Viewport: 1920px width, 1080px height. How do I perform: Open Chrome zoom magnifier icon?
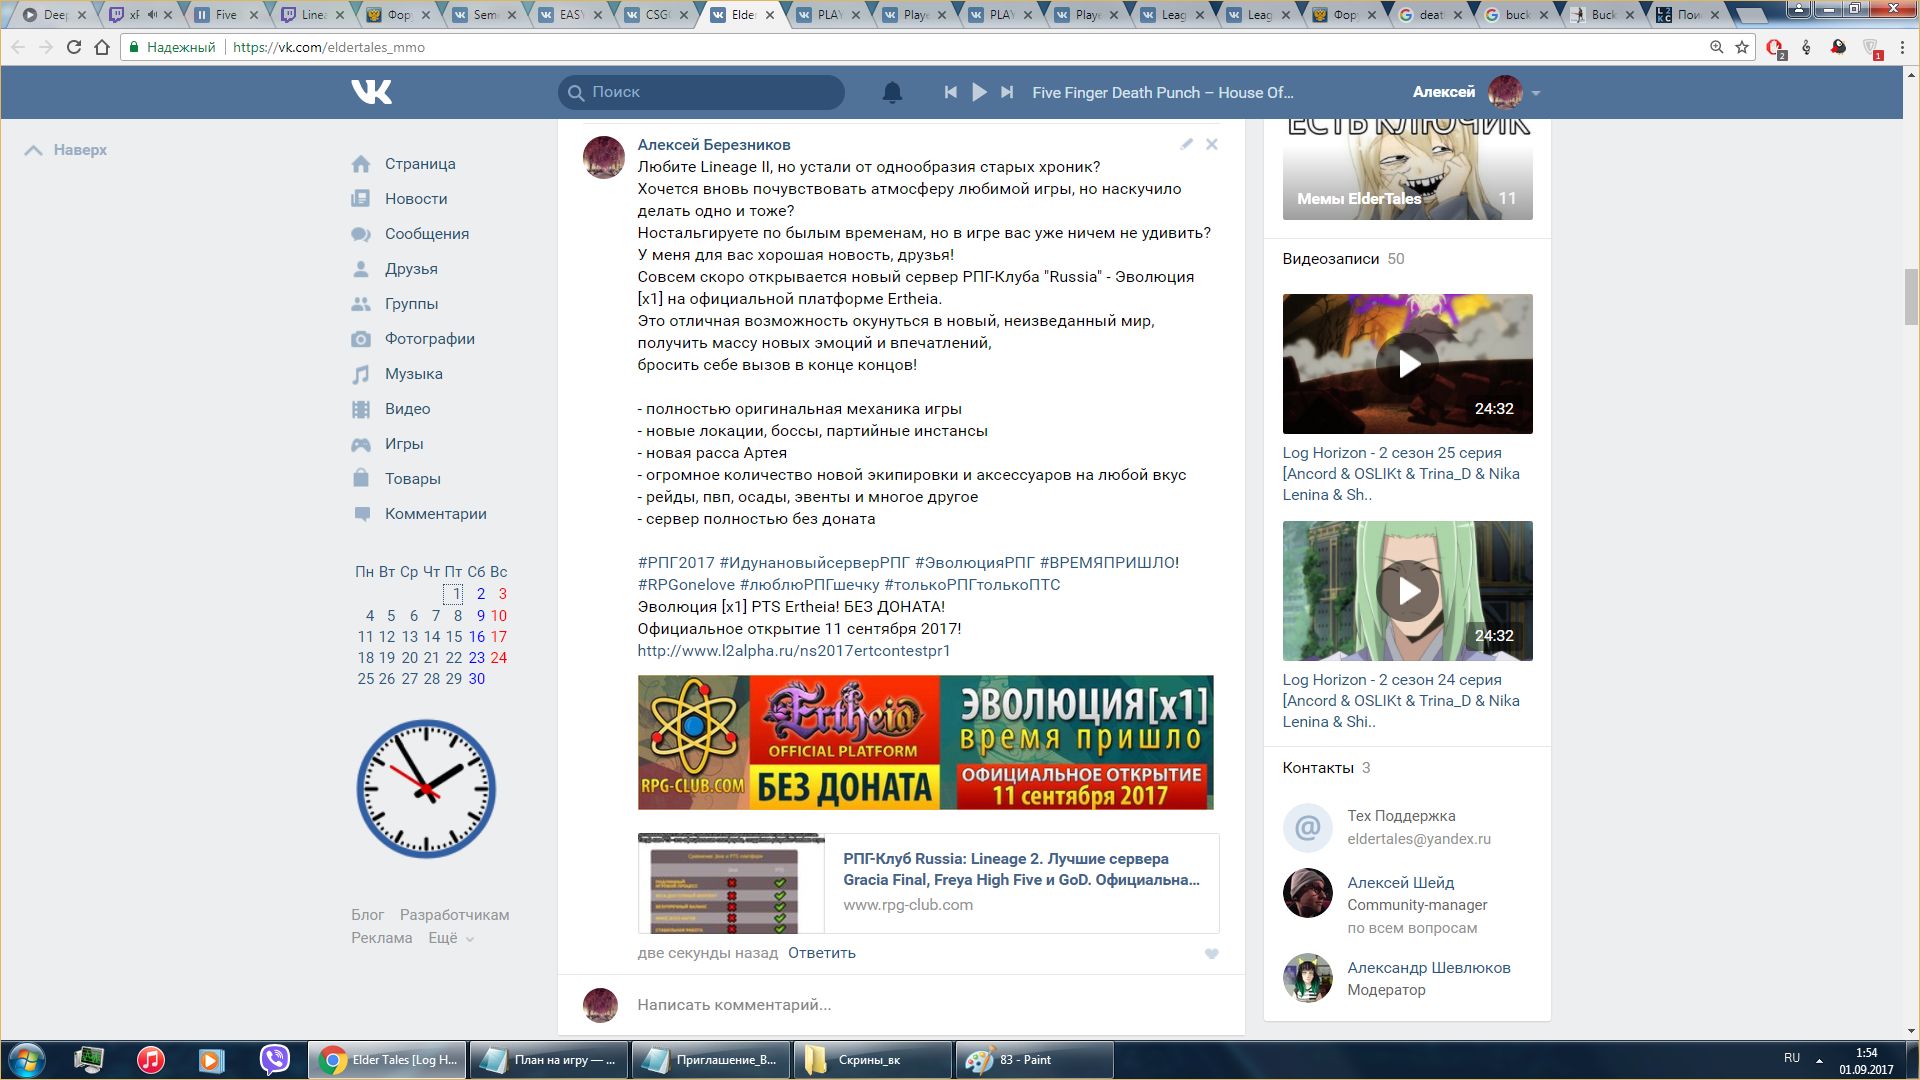pyautogui.click(x=1716, y=47)
